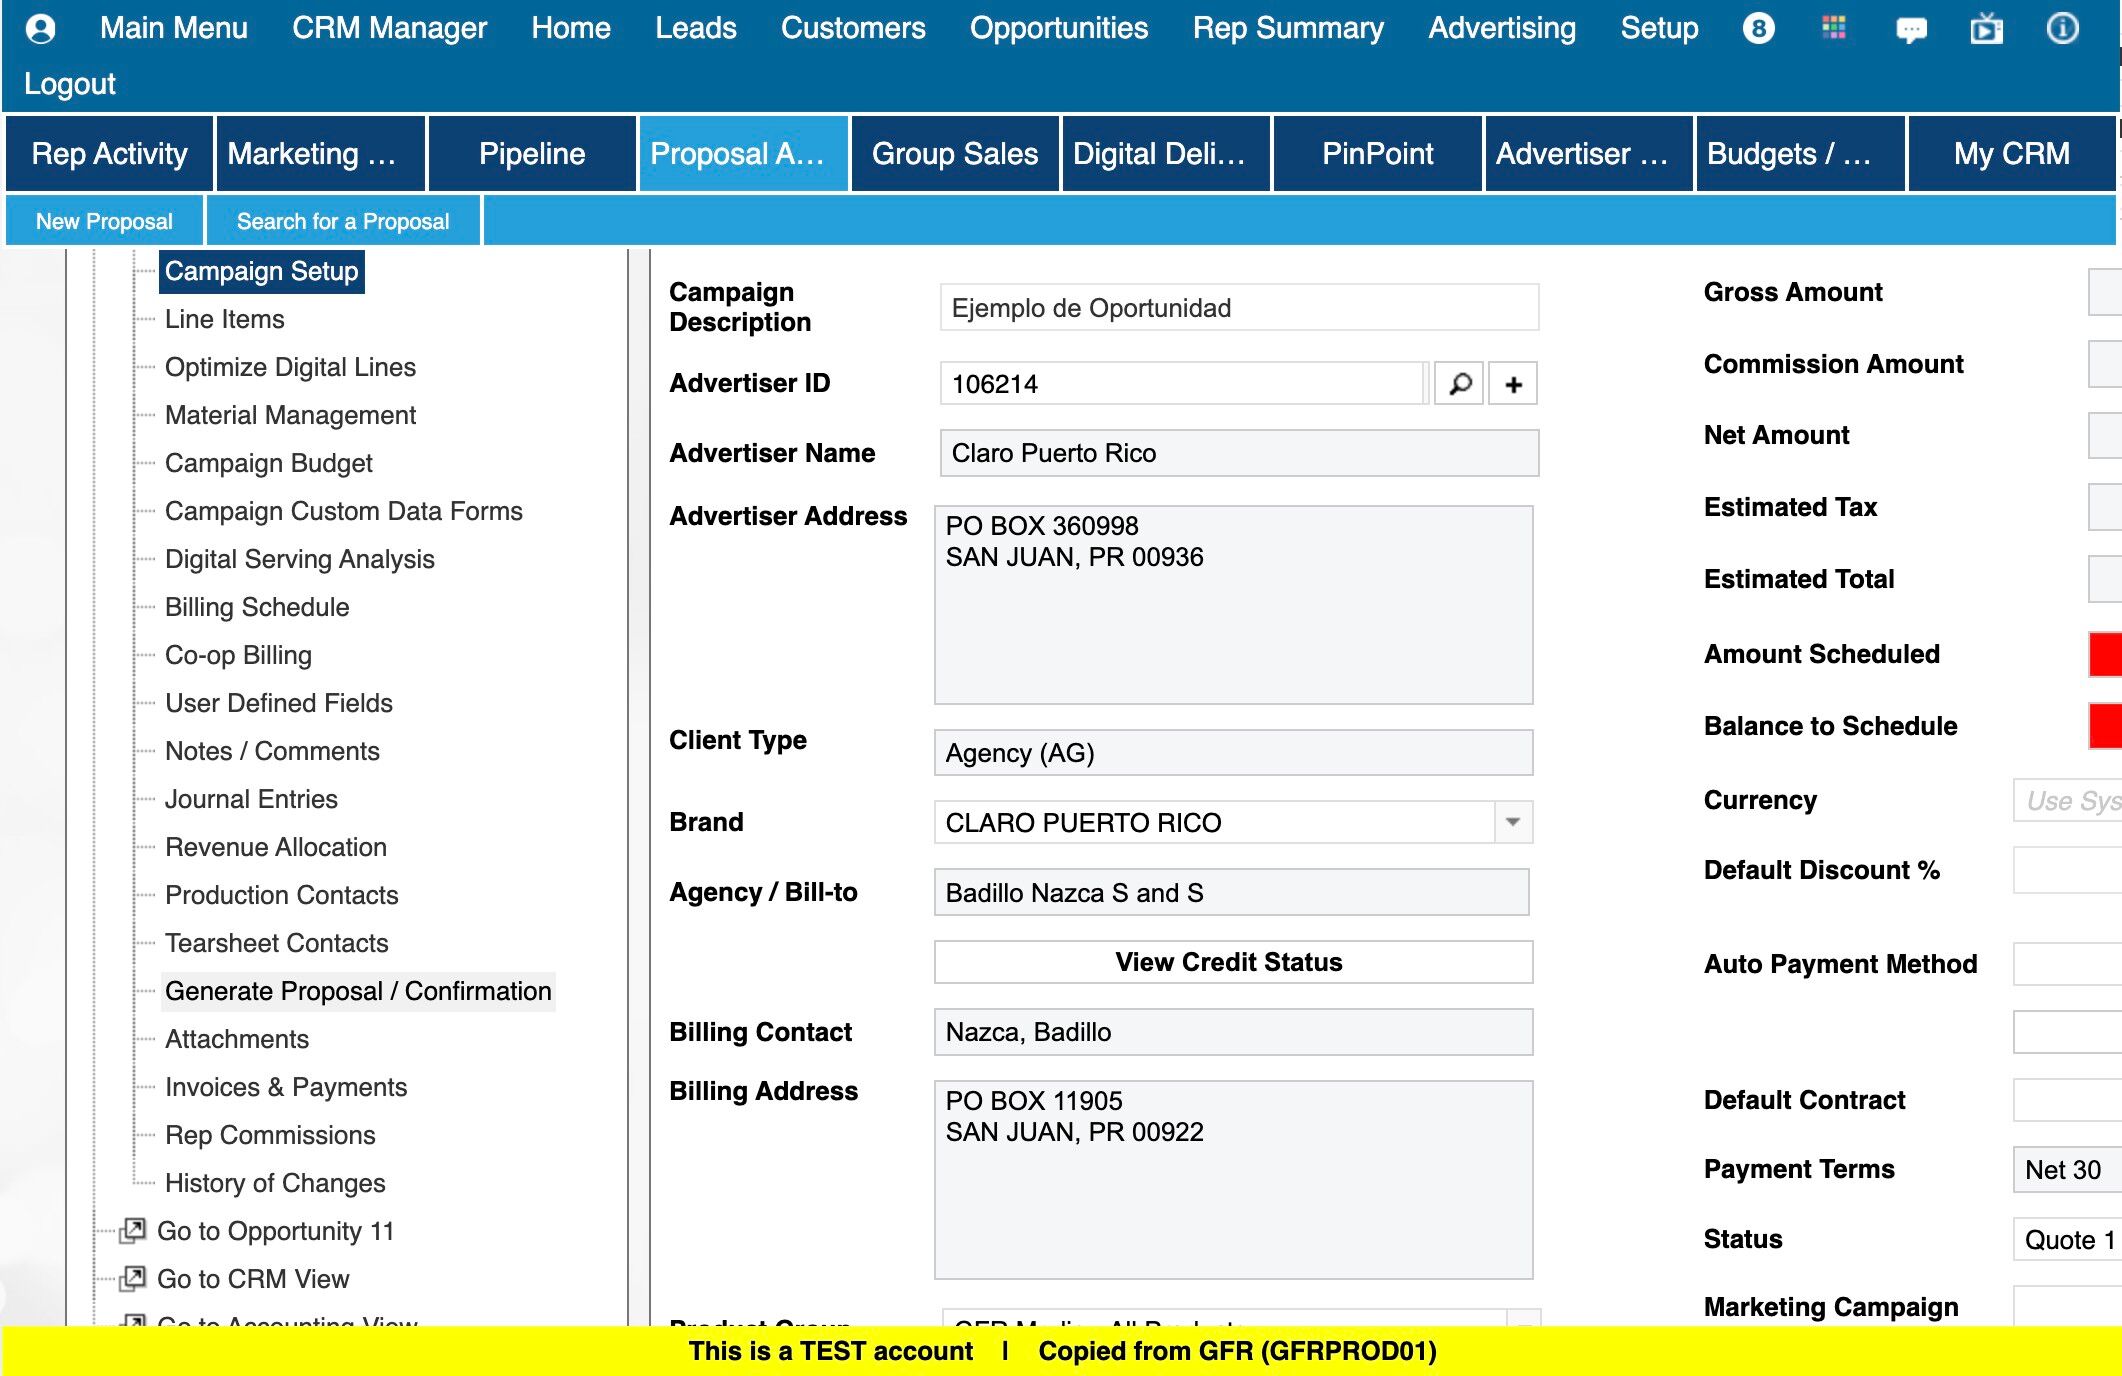Search advertiser with magnifier icon
2122x1376 pixels.
tap(1459, 384)
